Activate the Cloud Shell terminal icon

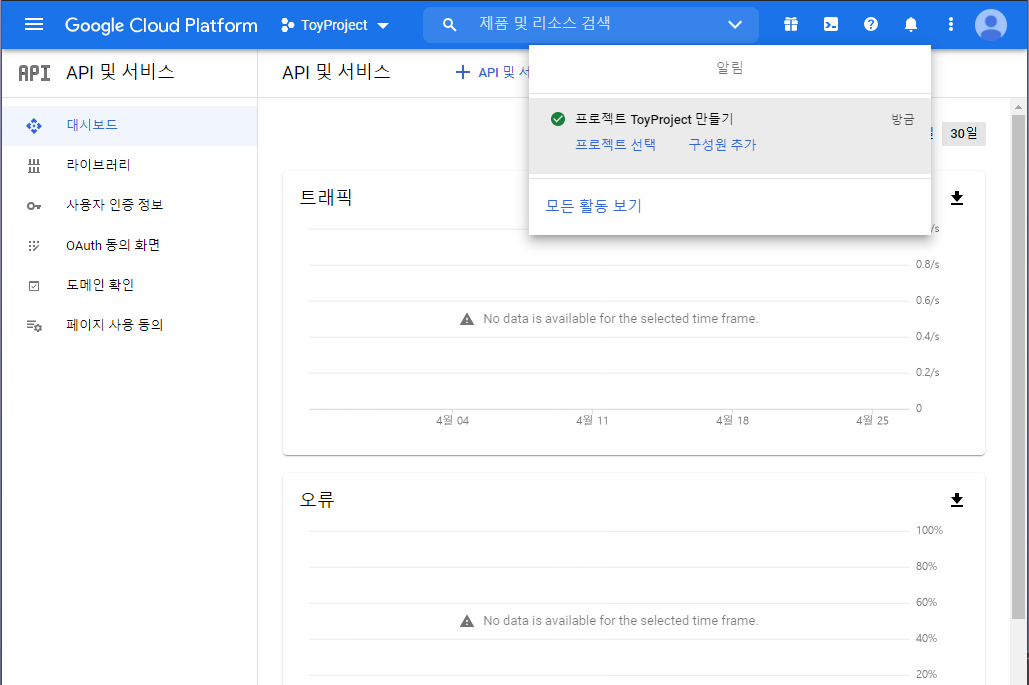[x=831, y=24]
